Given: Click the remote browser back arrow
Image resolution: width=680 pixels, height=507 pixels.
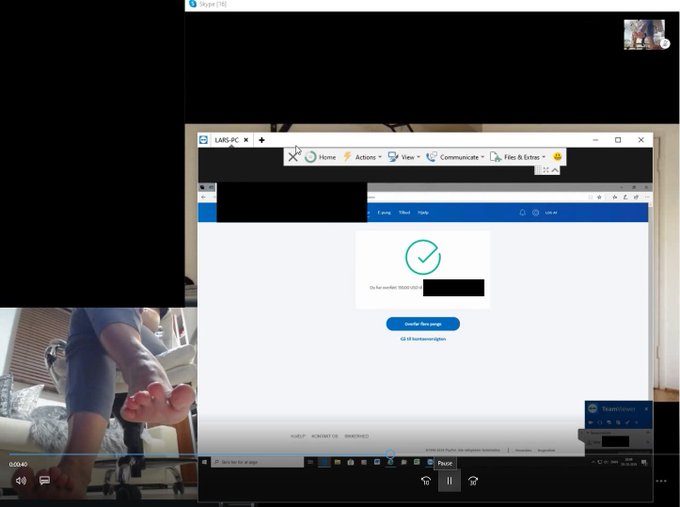Looking at the screenshot, I should pyautogui.click(x=204, y=197).
